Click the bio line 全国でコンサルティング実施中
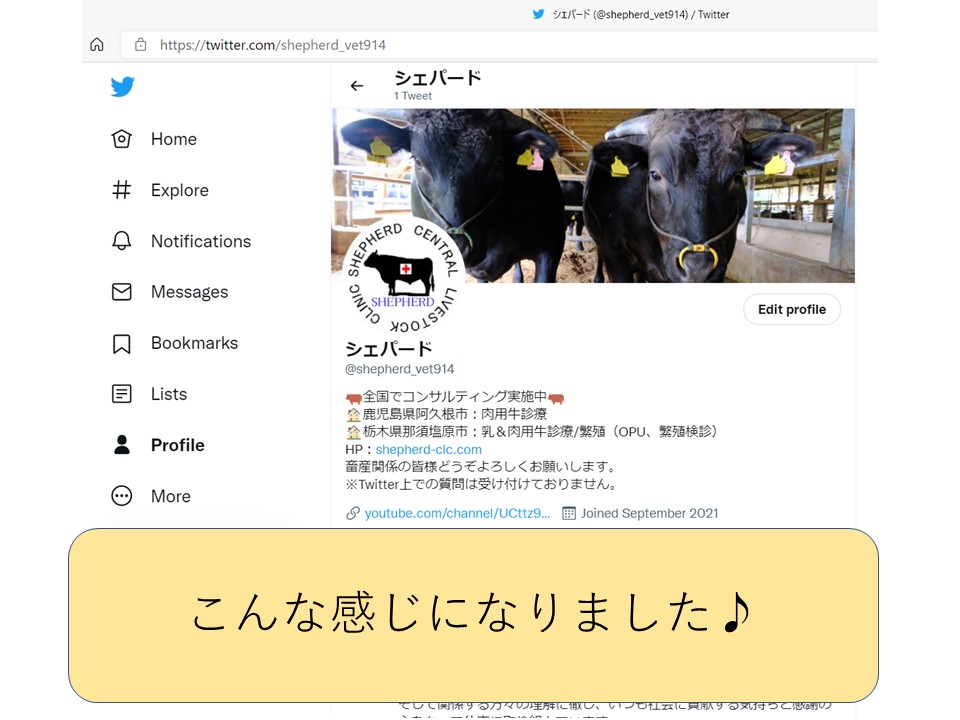Screen dimensions: 960x720 [x=455, y=397]
